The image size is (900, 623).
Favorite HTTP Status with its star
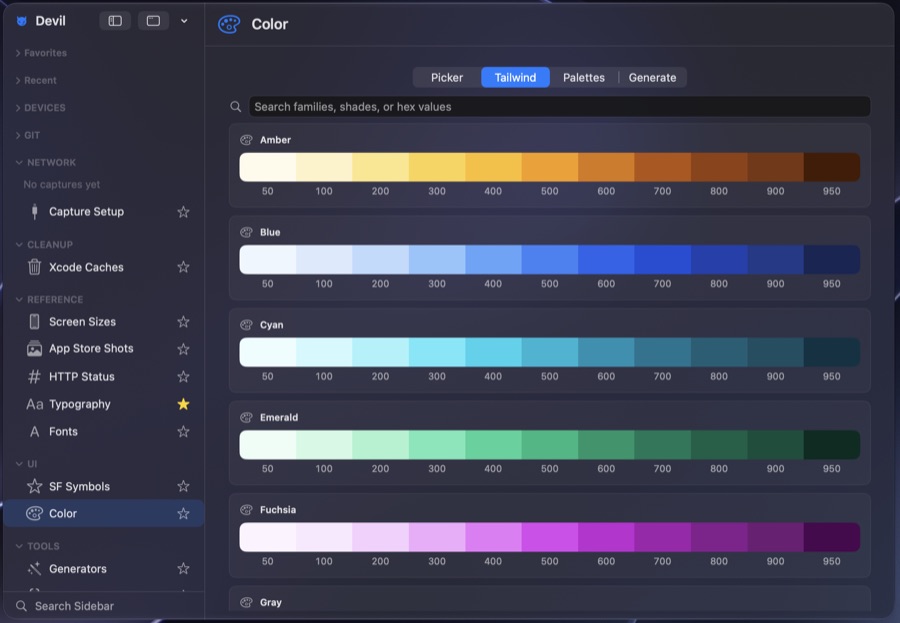pos(183,377)
